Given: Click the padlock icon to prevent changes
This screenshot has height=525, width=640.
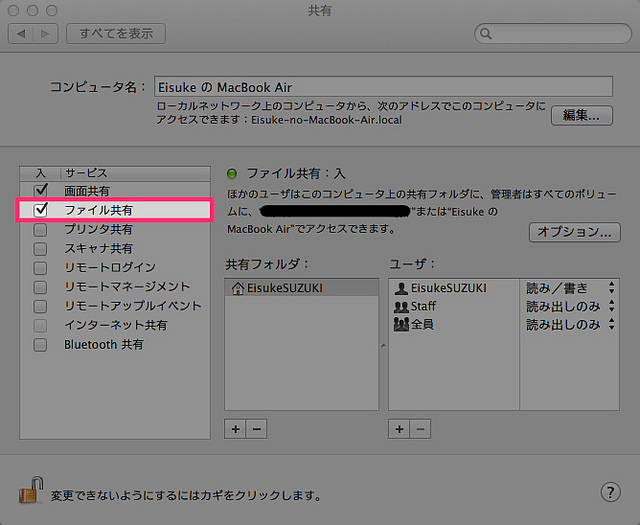Looking at the screenshot, I should point(31,489).
